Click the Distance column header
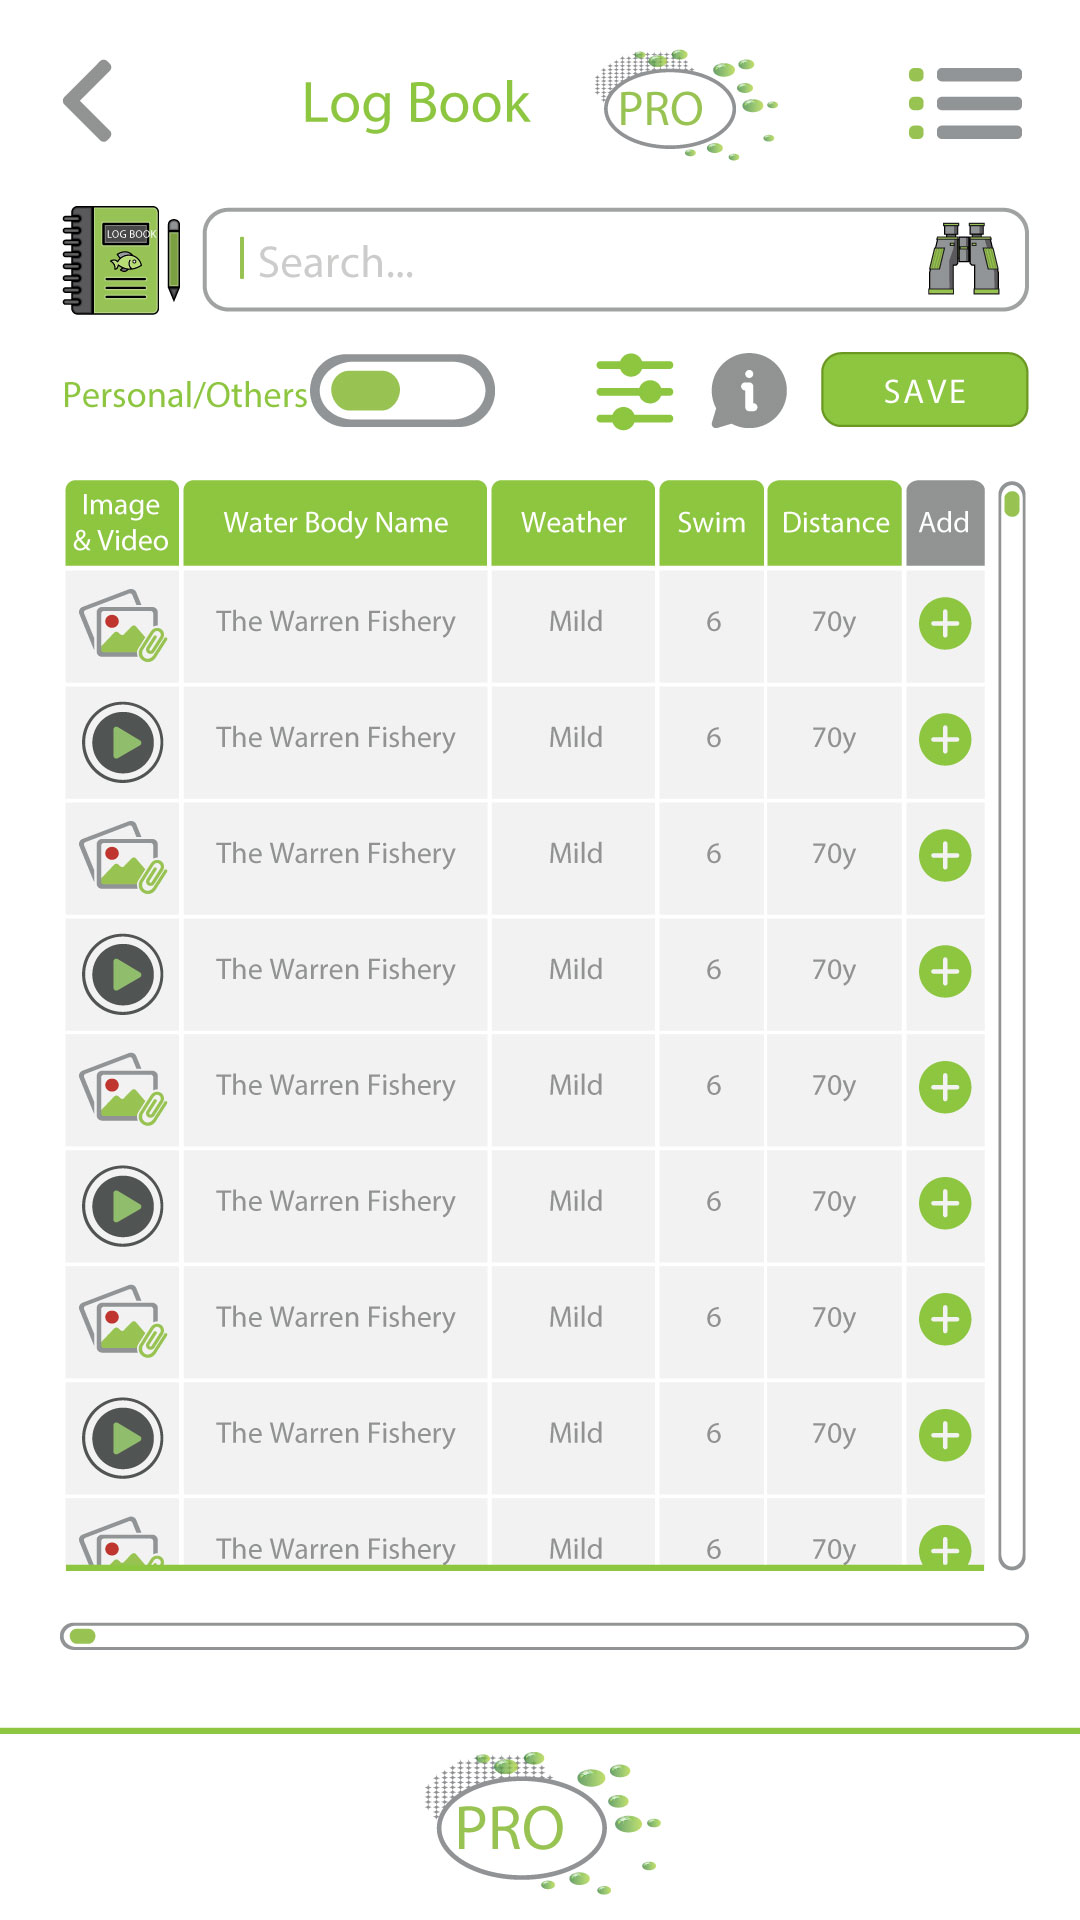The height and width of the screenshot is (1920, 1080). [x=835, y=523]
